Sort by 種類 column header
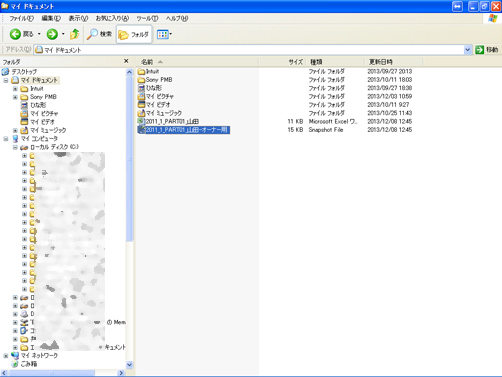The height and width of the screenshot is (377, 502). click(x=336, y=62)
